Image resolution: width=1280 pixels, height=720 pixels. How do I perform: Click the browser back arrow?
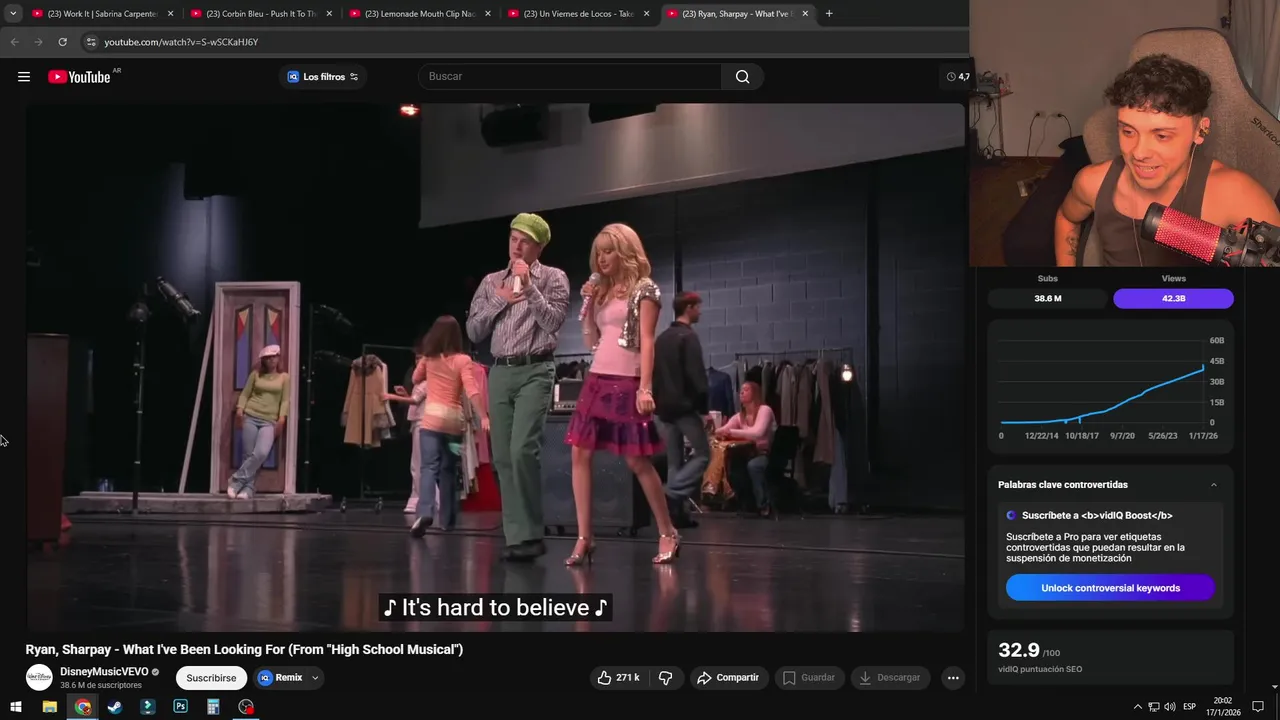pyautogui.click(x=14, y=42)
